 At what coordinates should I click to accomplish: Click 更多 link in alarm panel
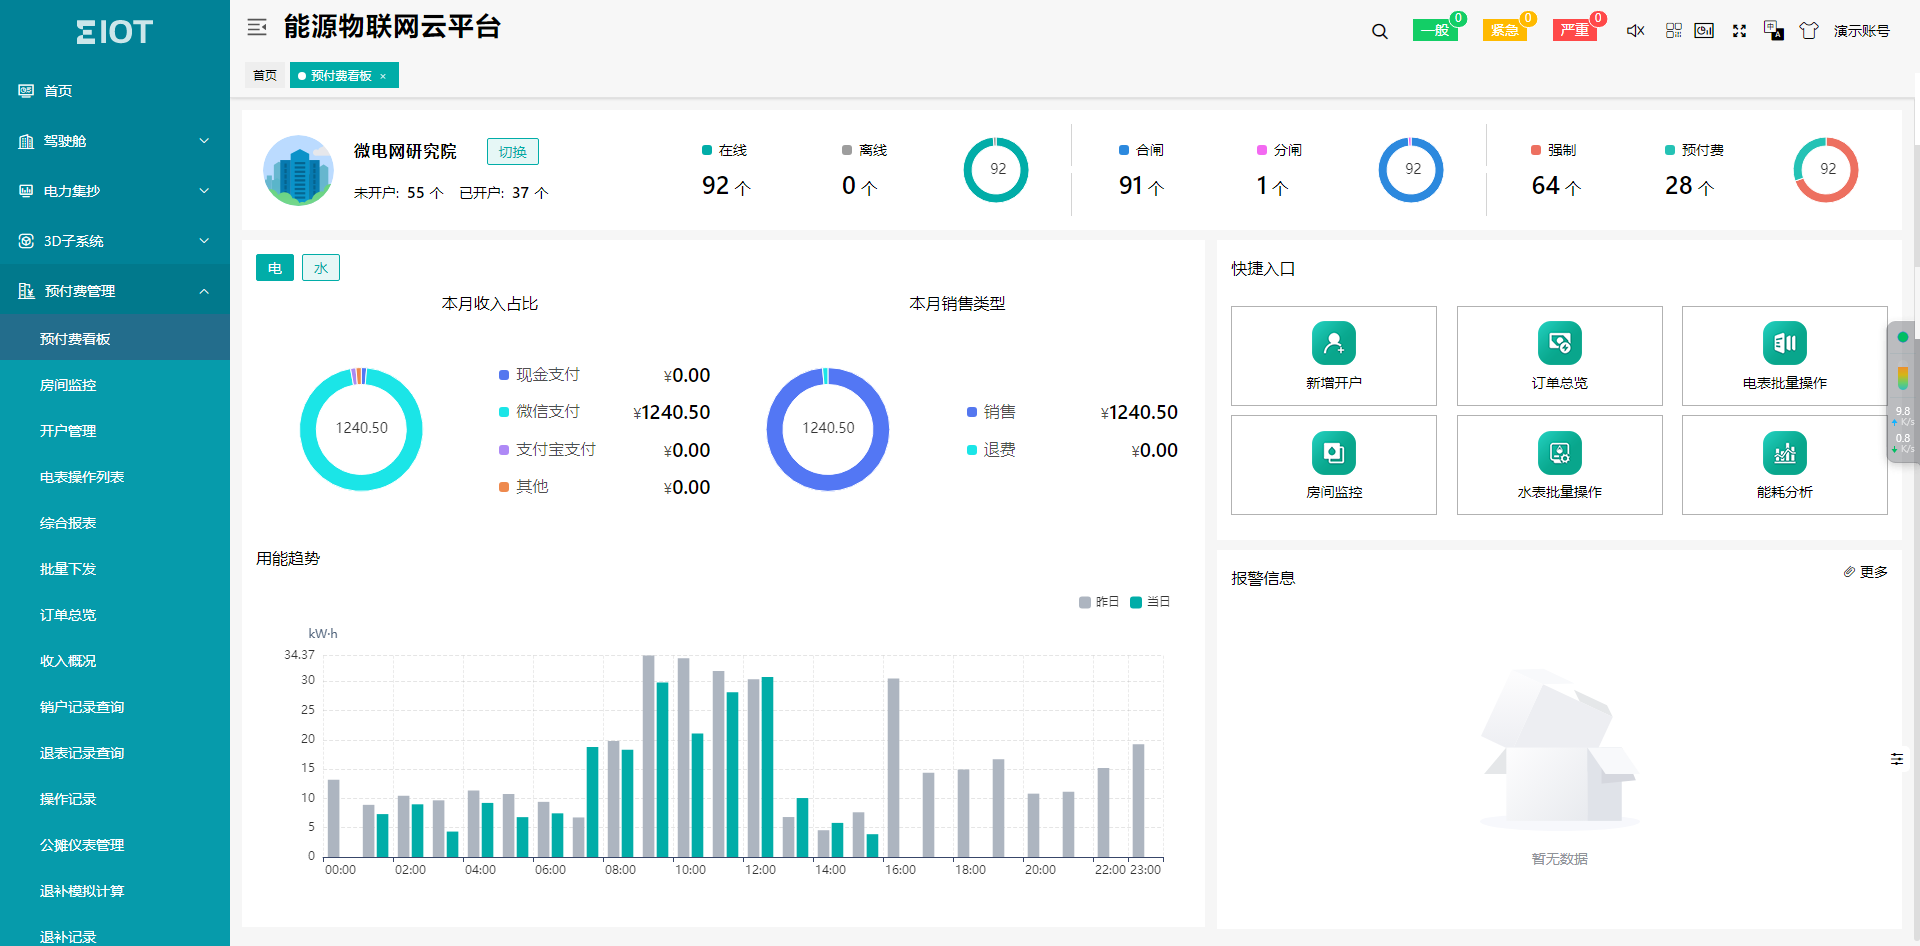[x=1866, y=572]
